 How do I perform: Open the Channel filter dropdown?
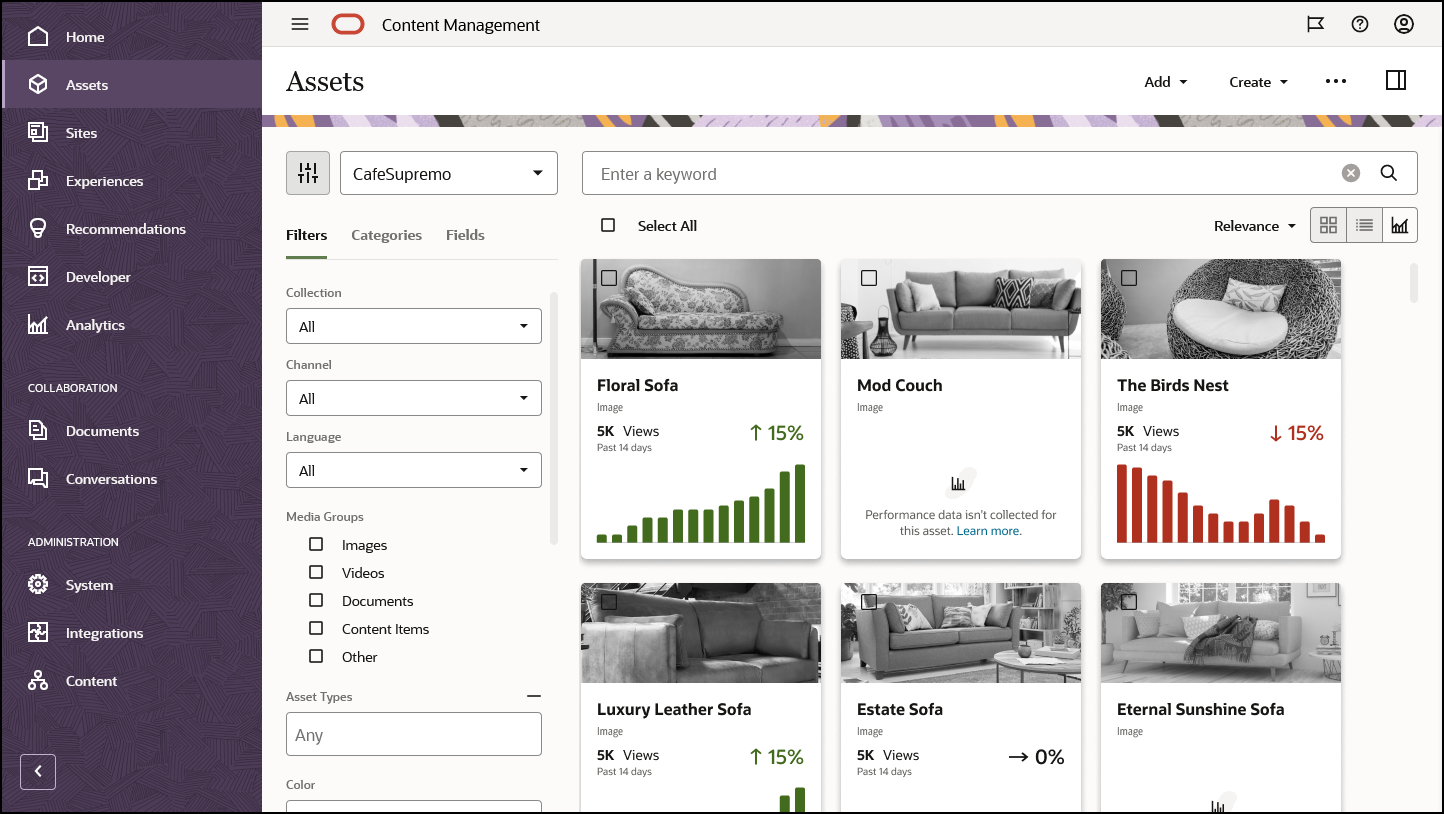coord(414,398)
